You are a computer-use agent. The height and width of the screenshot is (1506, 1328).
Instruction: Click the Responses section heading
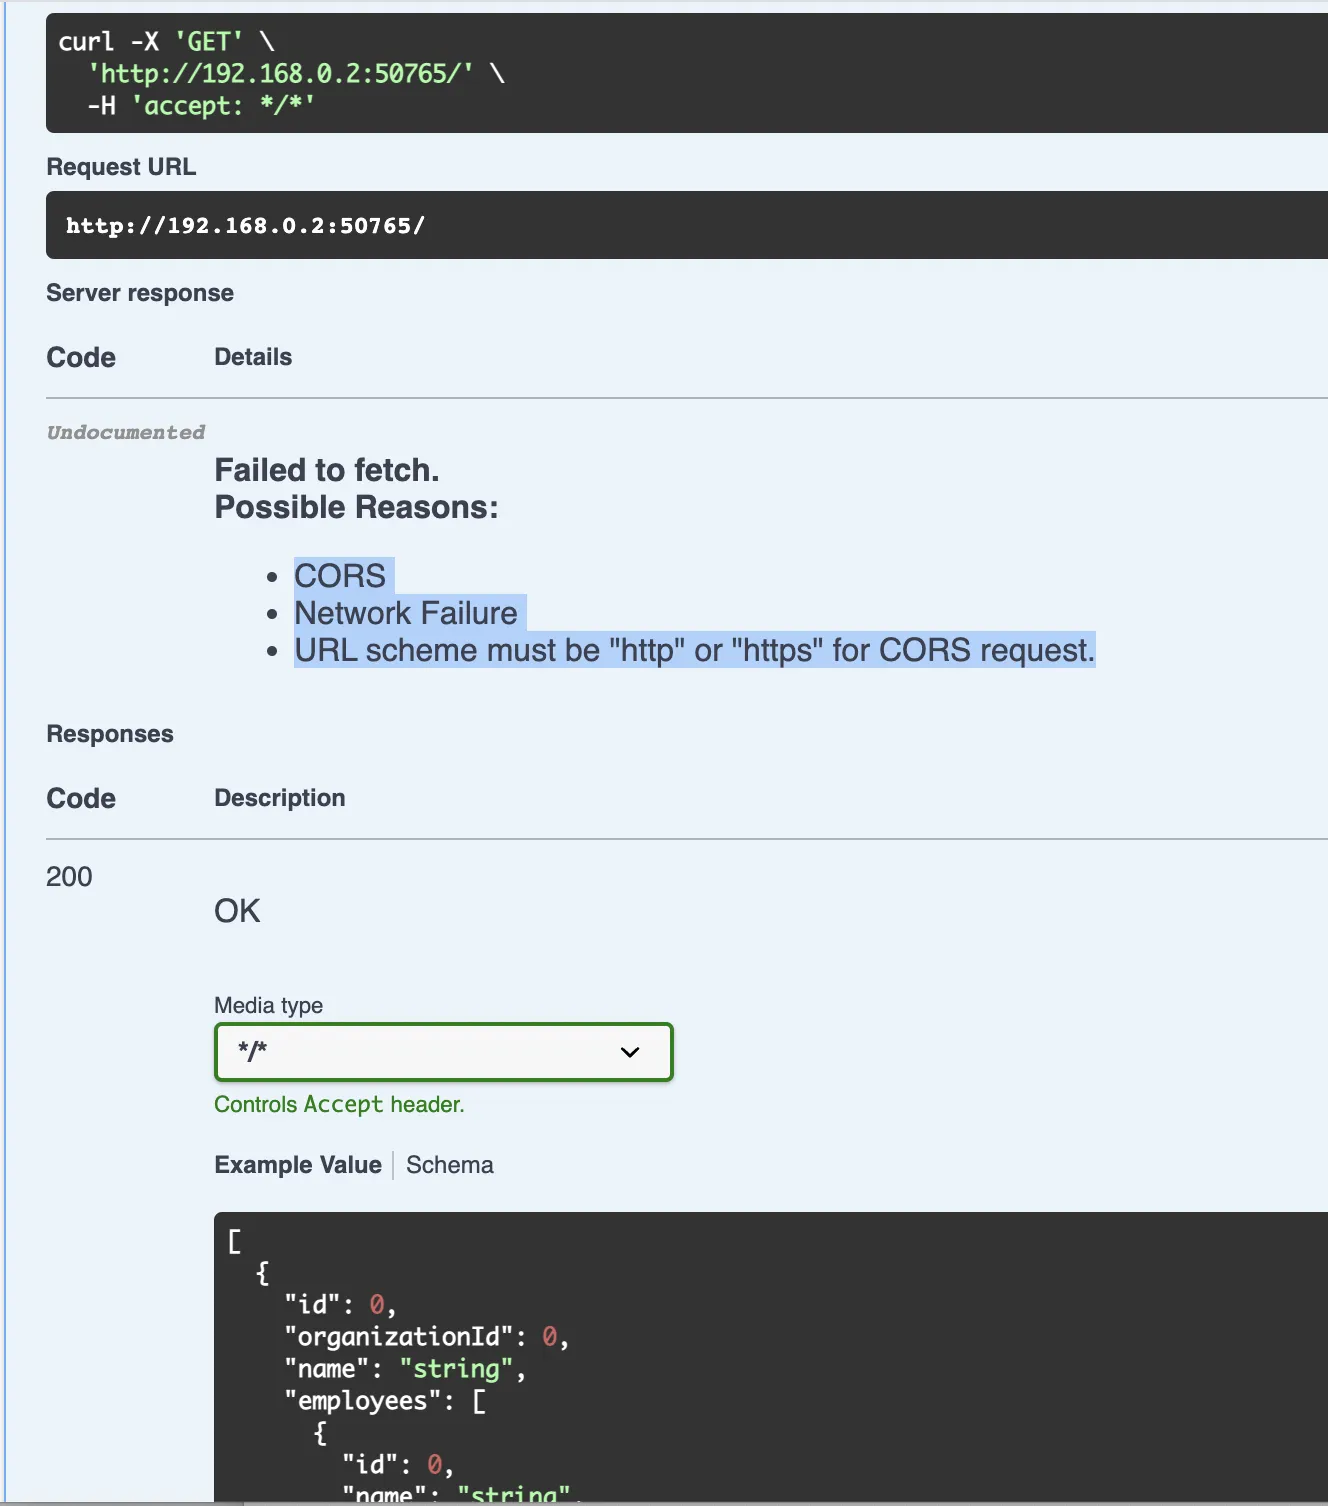(x=110, y=734)
